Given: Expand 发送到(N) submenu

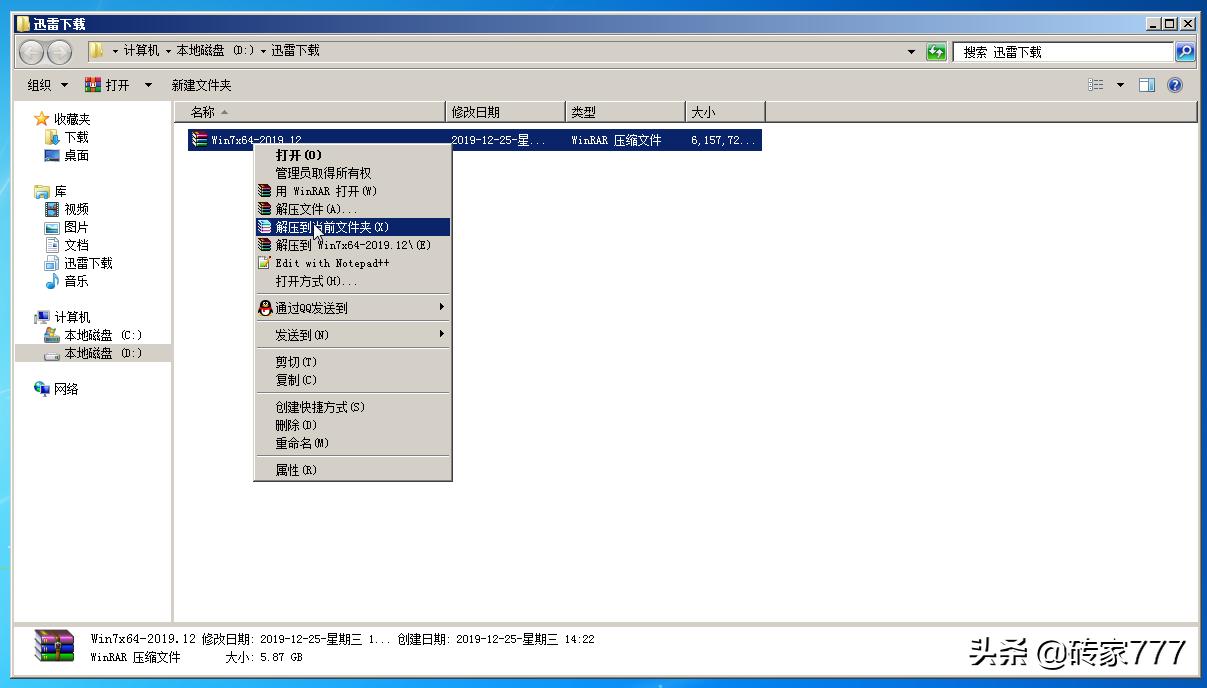Looking at the screenshot, I should tap(352, 335).
